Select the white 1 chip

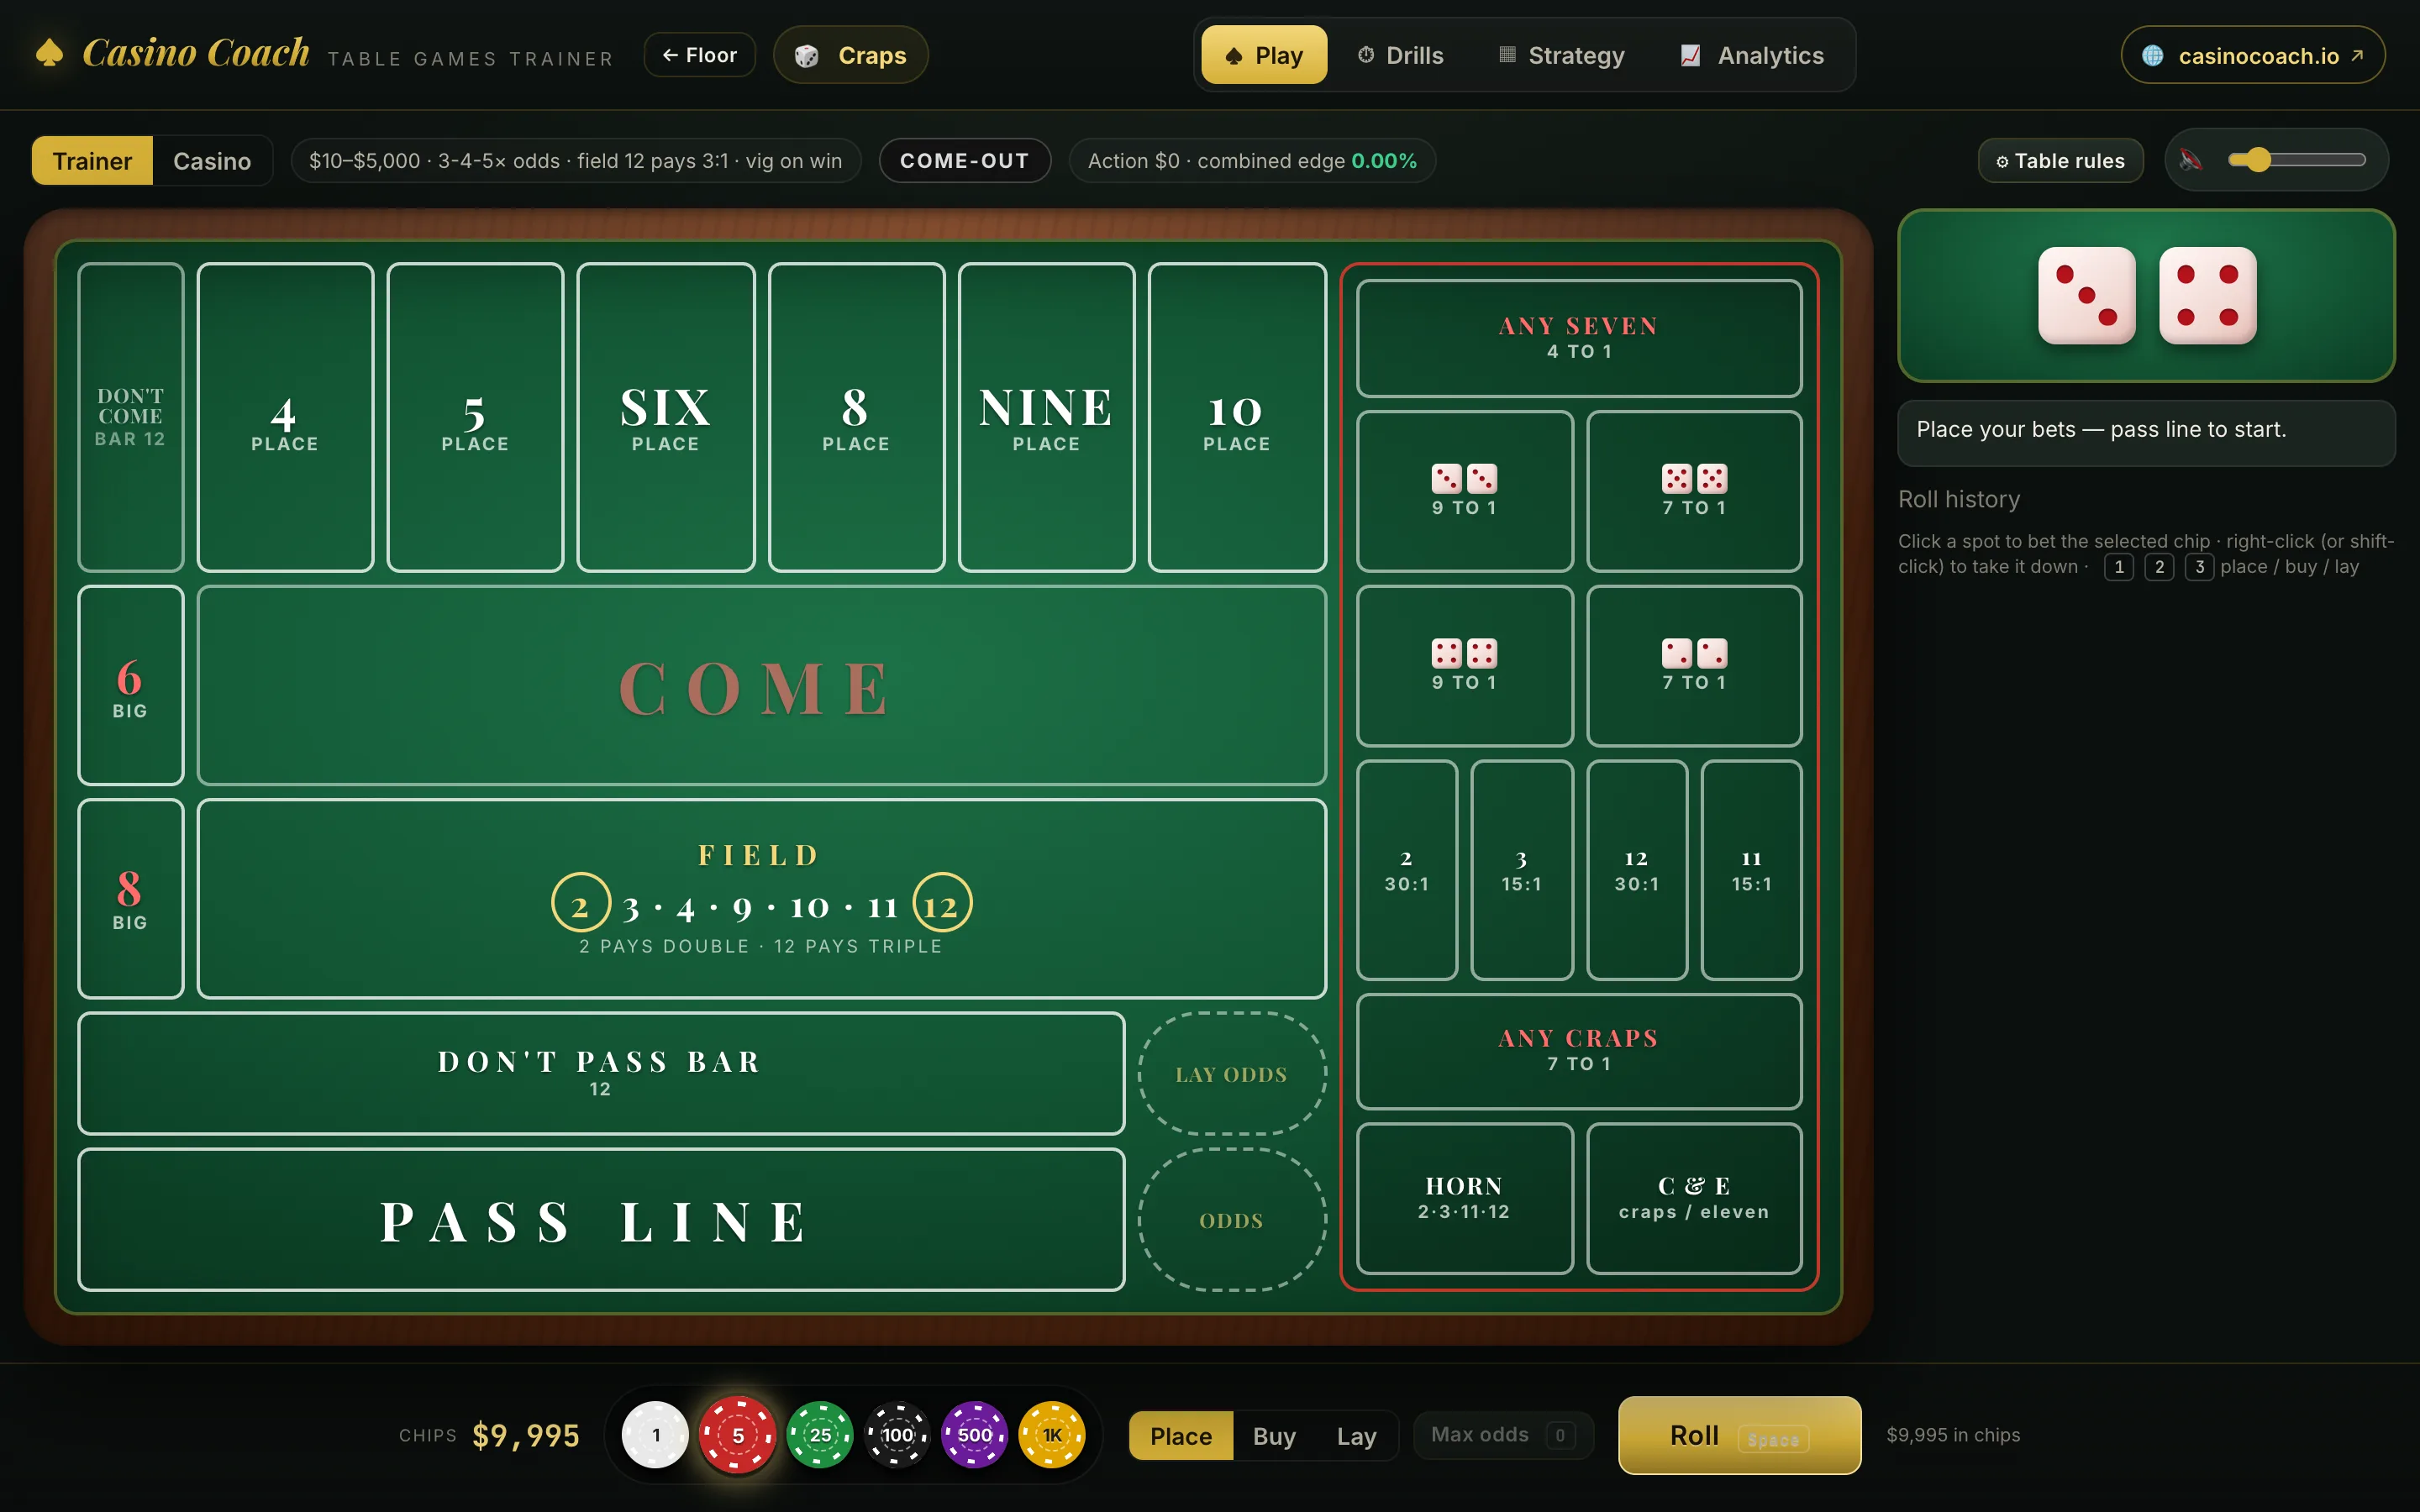(x=655, y=1435)
